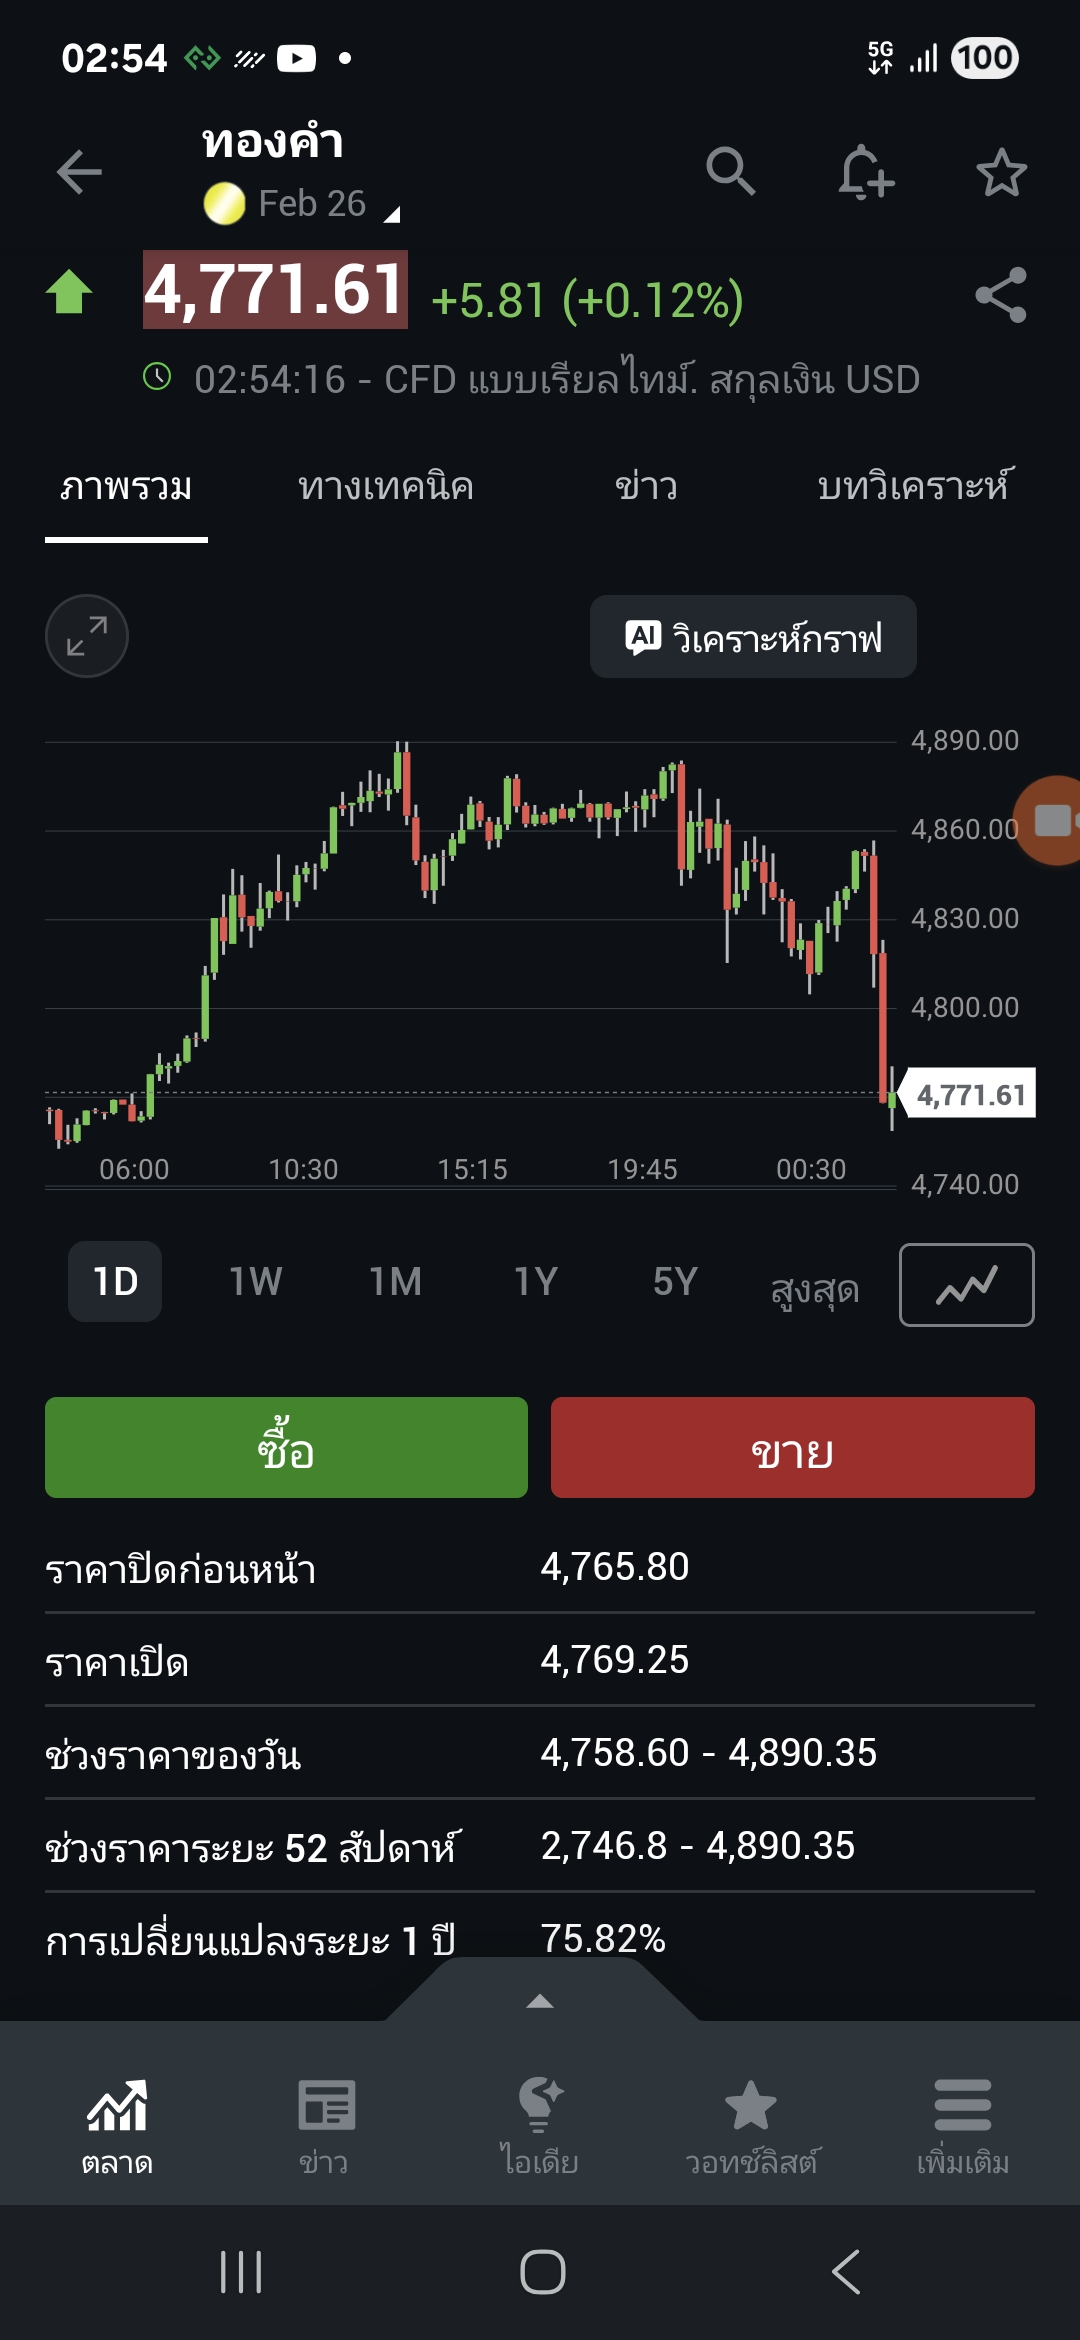Tap the AI วิเคราะห์กราฟ button
1080x2340 pixels.
[x=753, y=637]
